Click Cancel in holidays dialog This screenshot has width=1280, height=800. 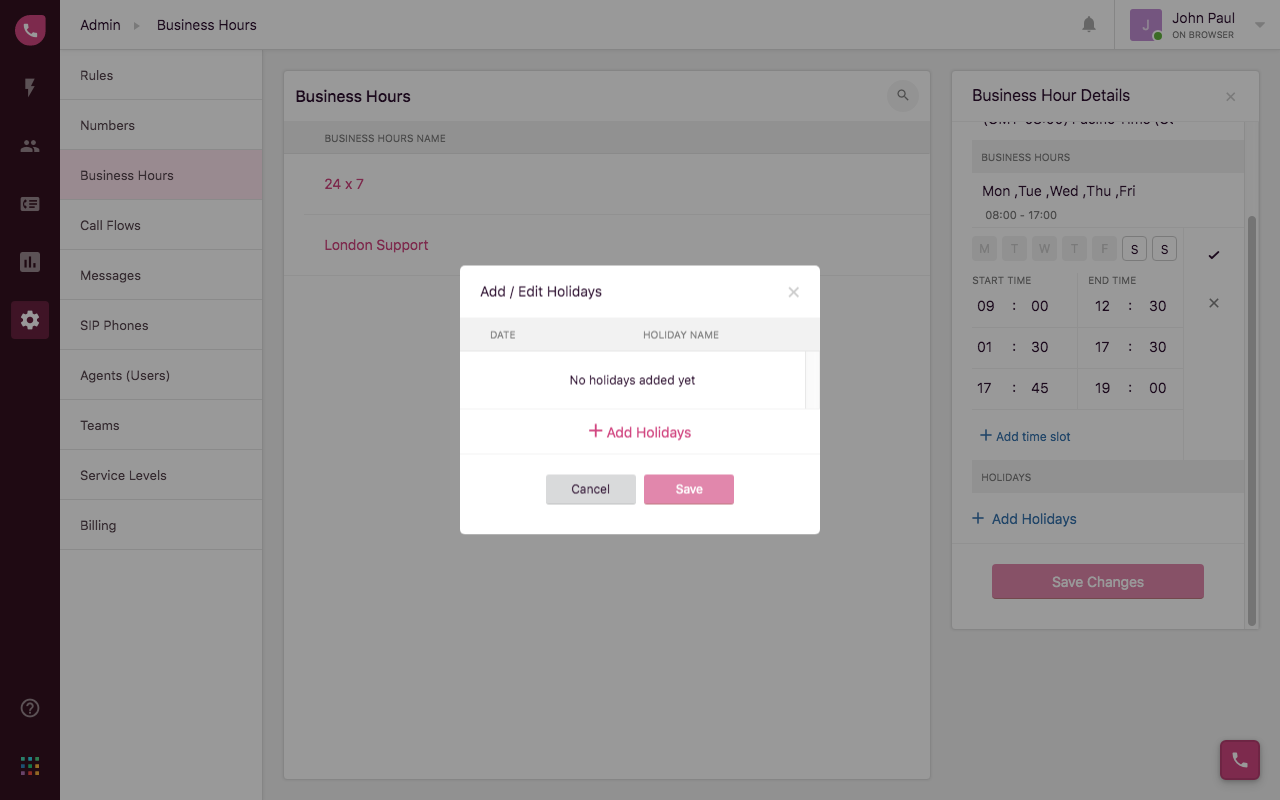click(x=590, y=489)
